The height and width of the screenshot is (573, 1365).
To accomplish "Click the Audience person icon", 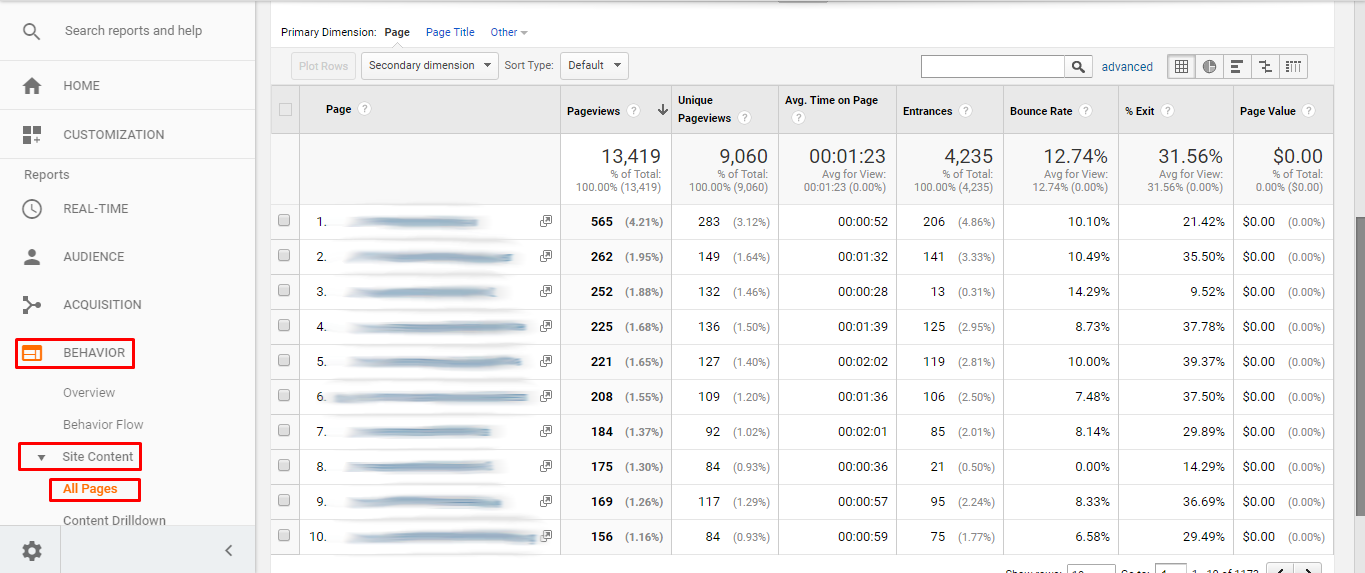I will coord(32,257).
